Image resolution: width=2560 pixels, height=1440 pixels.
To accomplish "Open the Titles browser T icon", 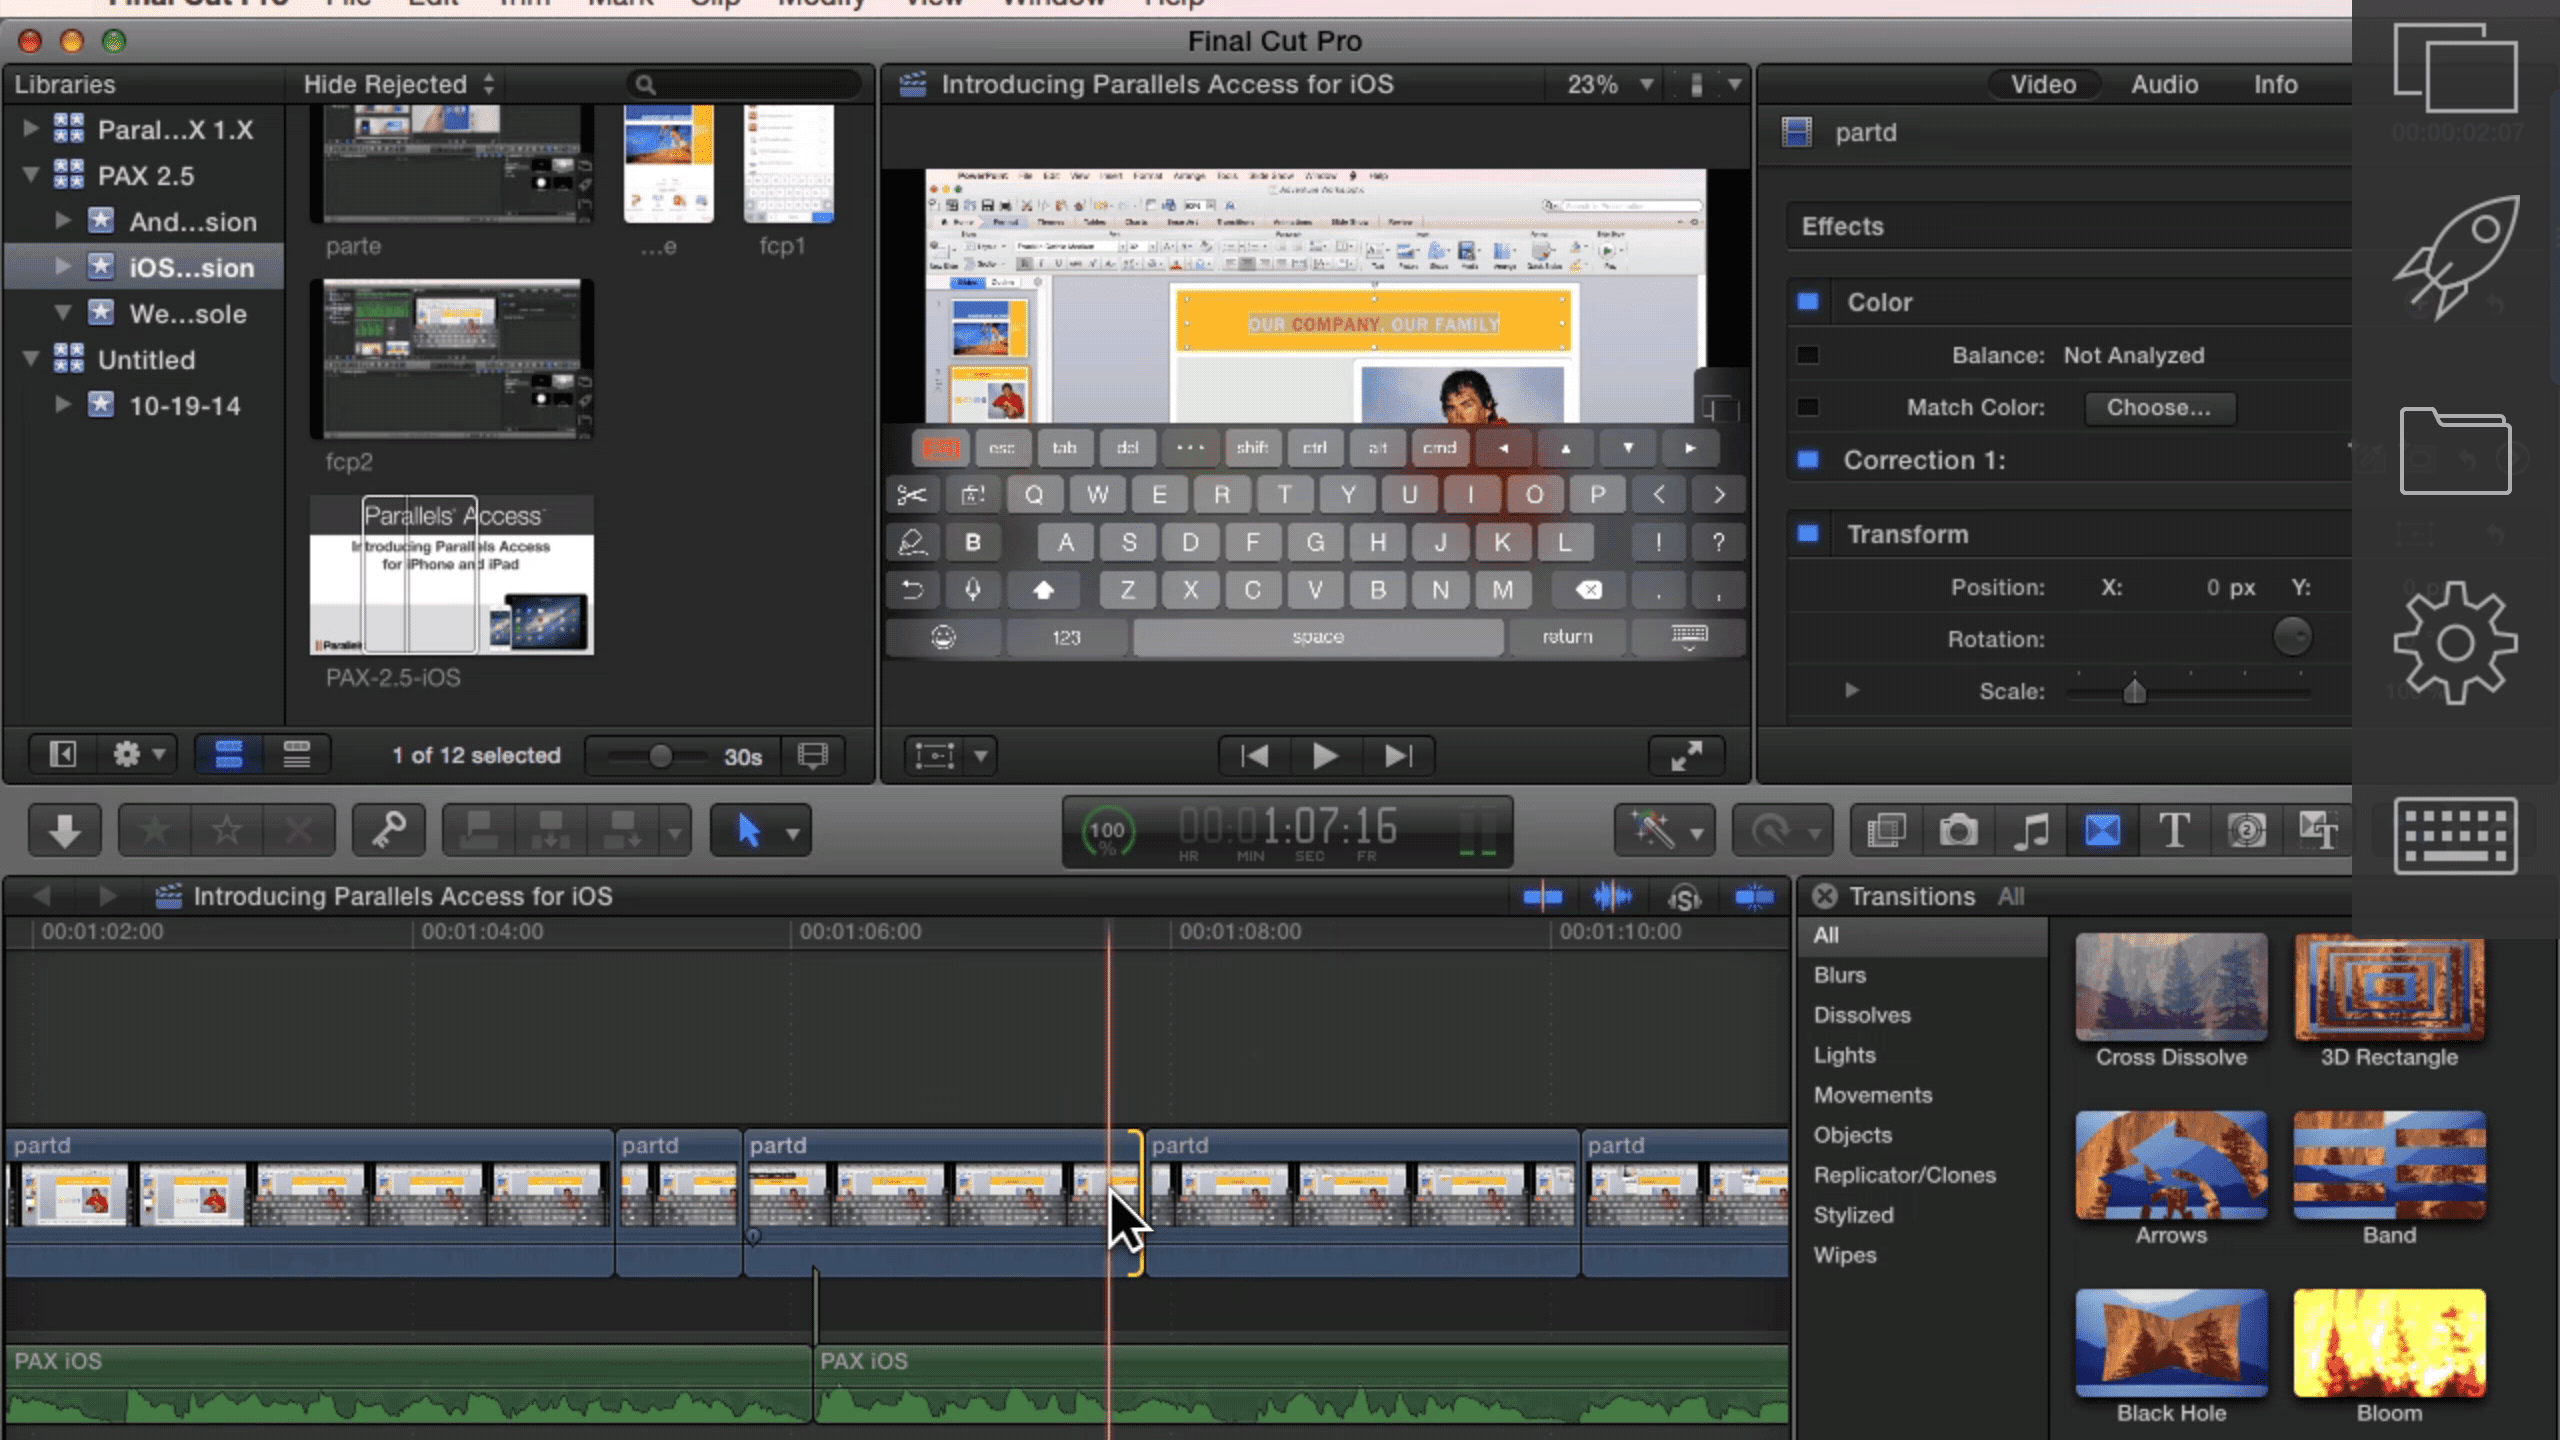I will coord(2174,830).
